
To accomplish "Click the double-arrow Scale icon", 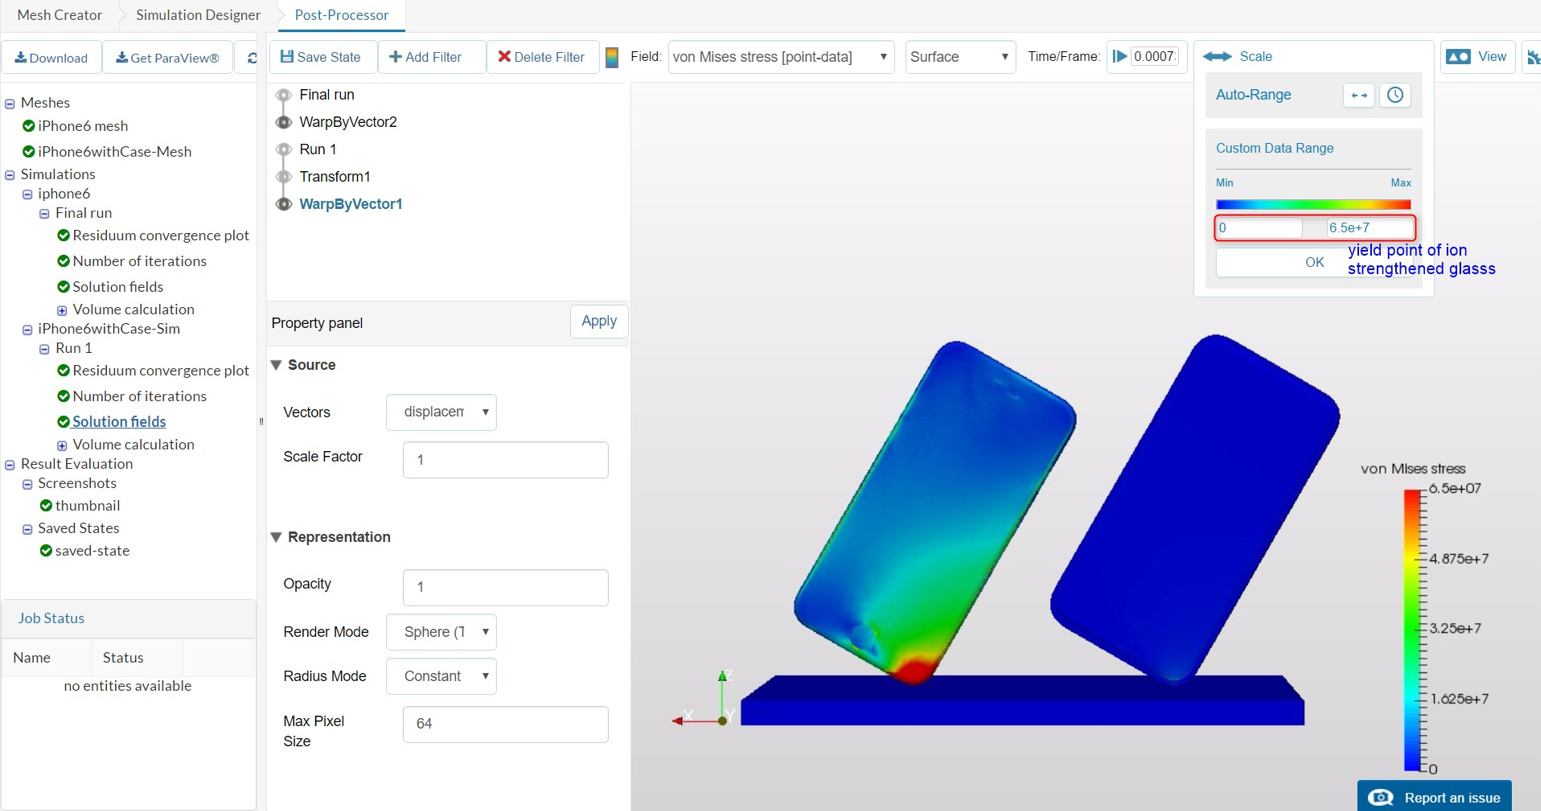I will click(x=1217, y=57).
